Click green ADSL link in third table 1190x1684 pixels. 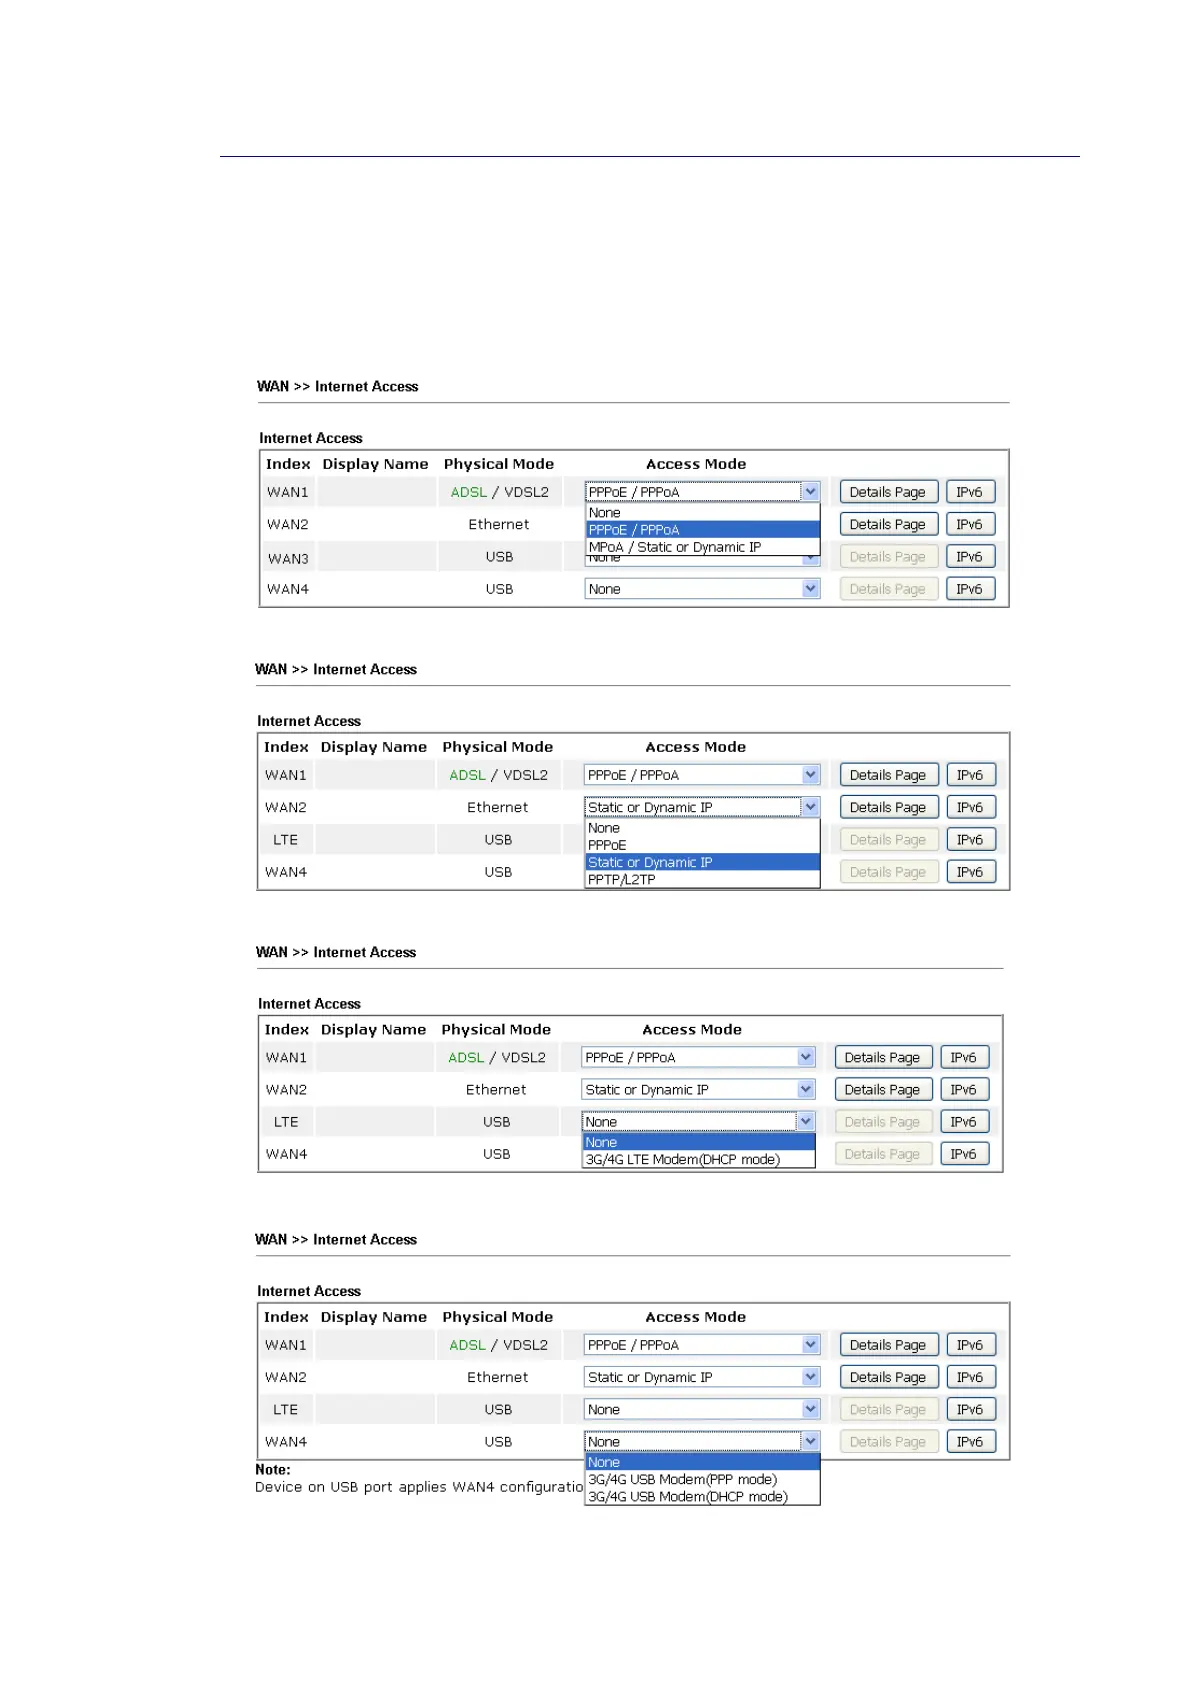(466, 1057)
